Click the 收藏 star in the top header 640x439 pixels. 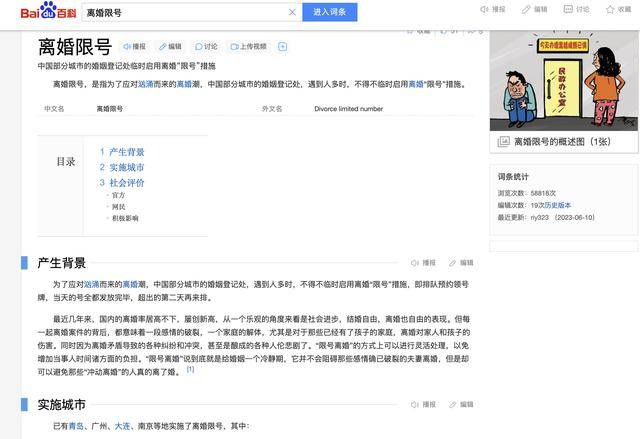[618, 9]
